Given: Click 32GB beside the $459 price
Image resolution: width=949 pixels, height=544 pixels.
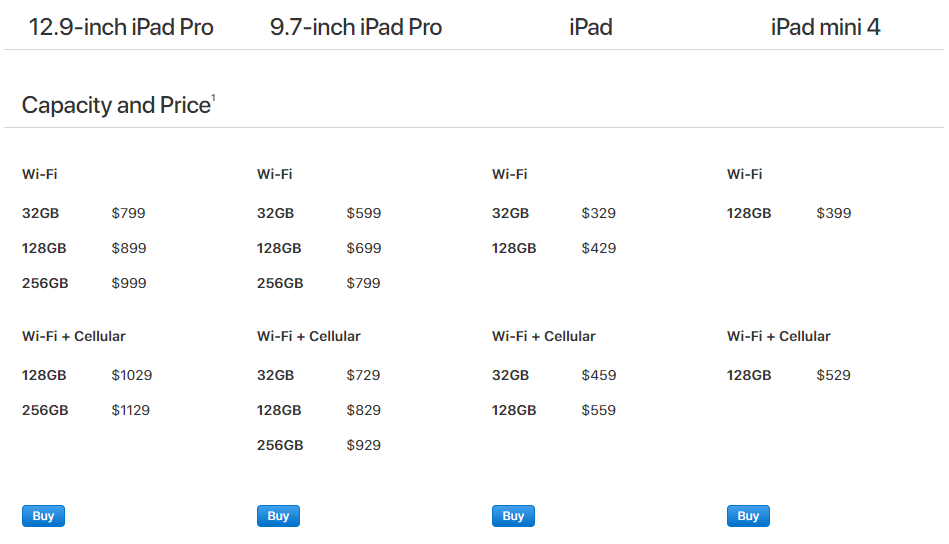Looking at the screenshot, I should pos(510,375).
